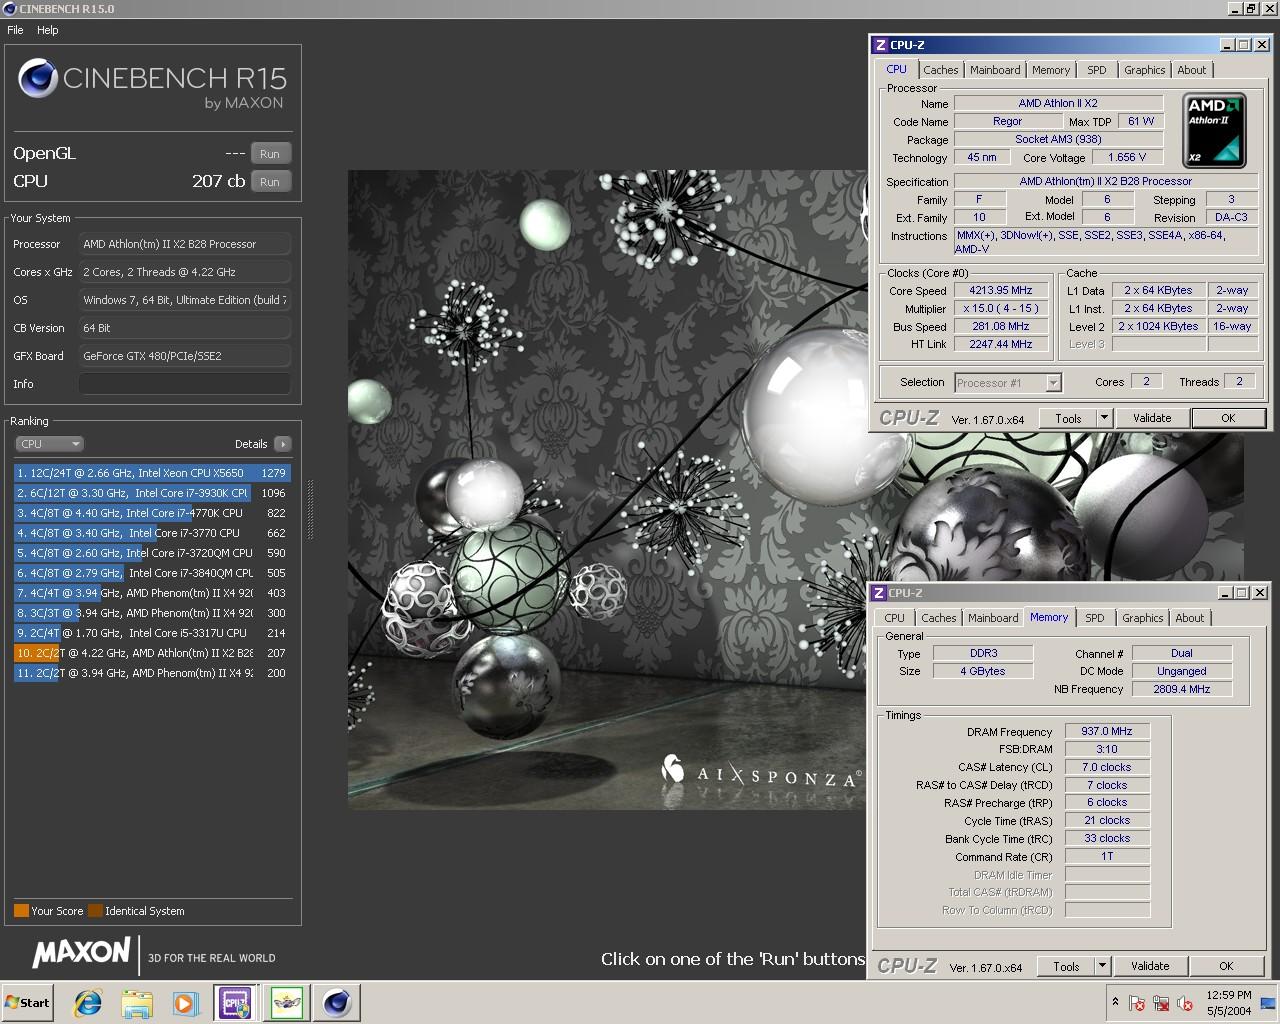Show hidden system tray icons
This screenshot has width=1280, height=1024.
[1115, 1002]
